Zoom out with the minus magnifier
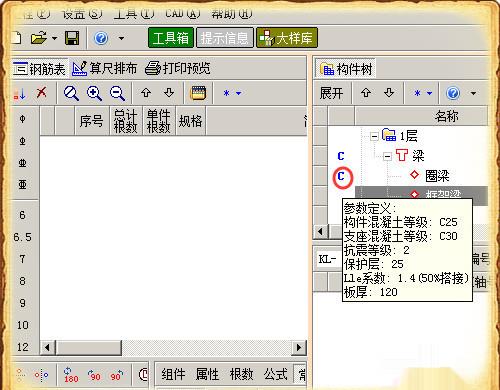 117,93
